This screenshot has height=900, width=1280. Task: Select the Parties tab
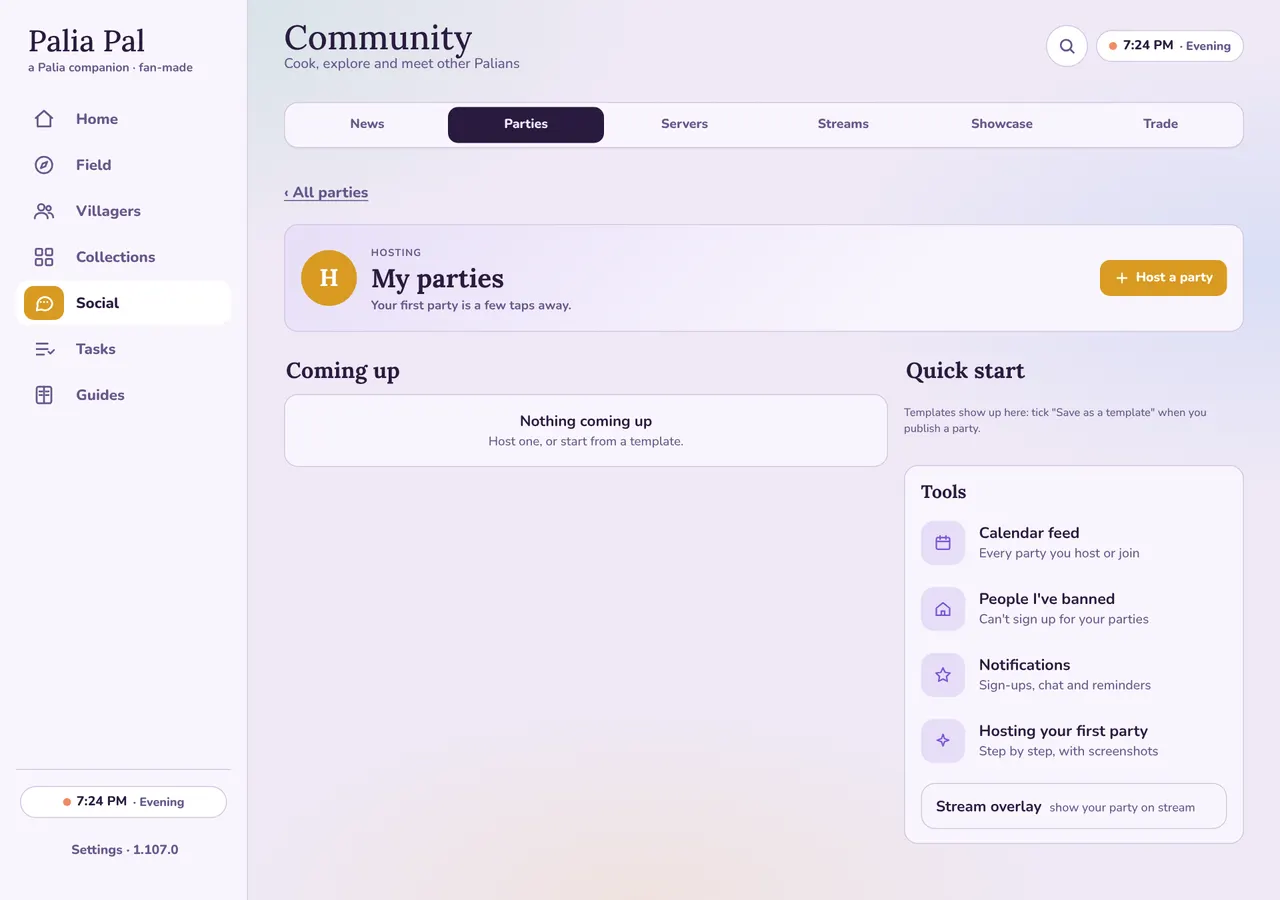coord(526,124)
